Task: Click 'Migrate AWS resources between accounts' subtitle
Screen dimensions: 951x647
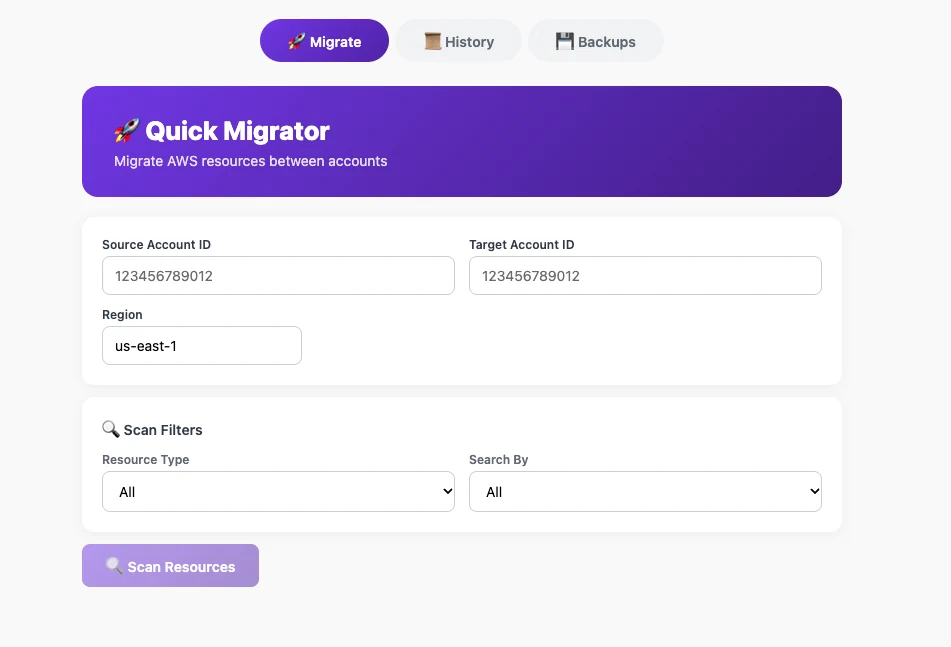Action: (x=250, y=161)
